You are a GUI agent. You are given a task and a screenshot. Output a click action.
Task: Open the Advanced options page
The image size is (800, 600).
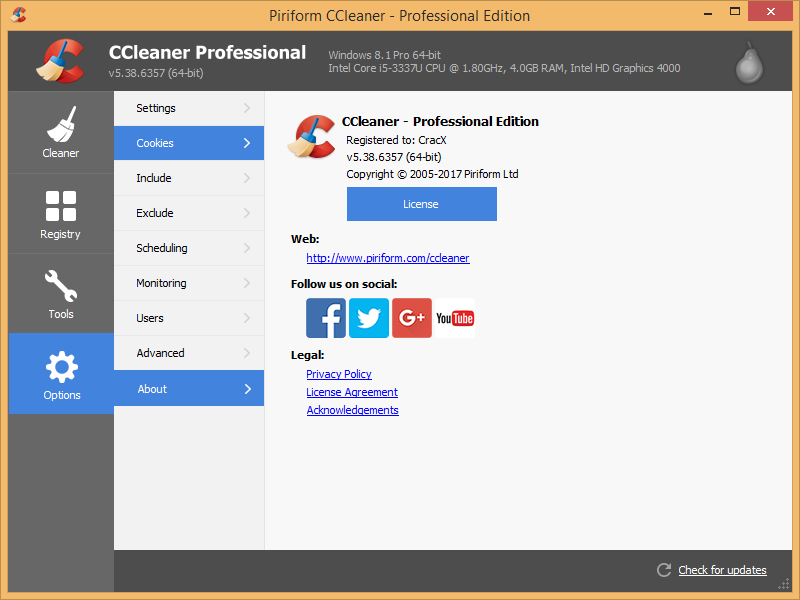point(189,353)
